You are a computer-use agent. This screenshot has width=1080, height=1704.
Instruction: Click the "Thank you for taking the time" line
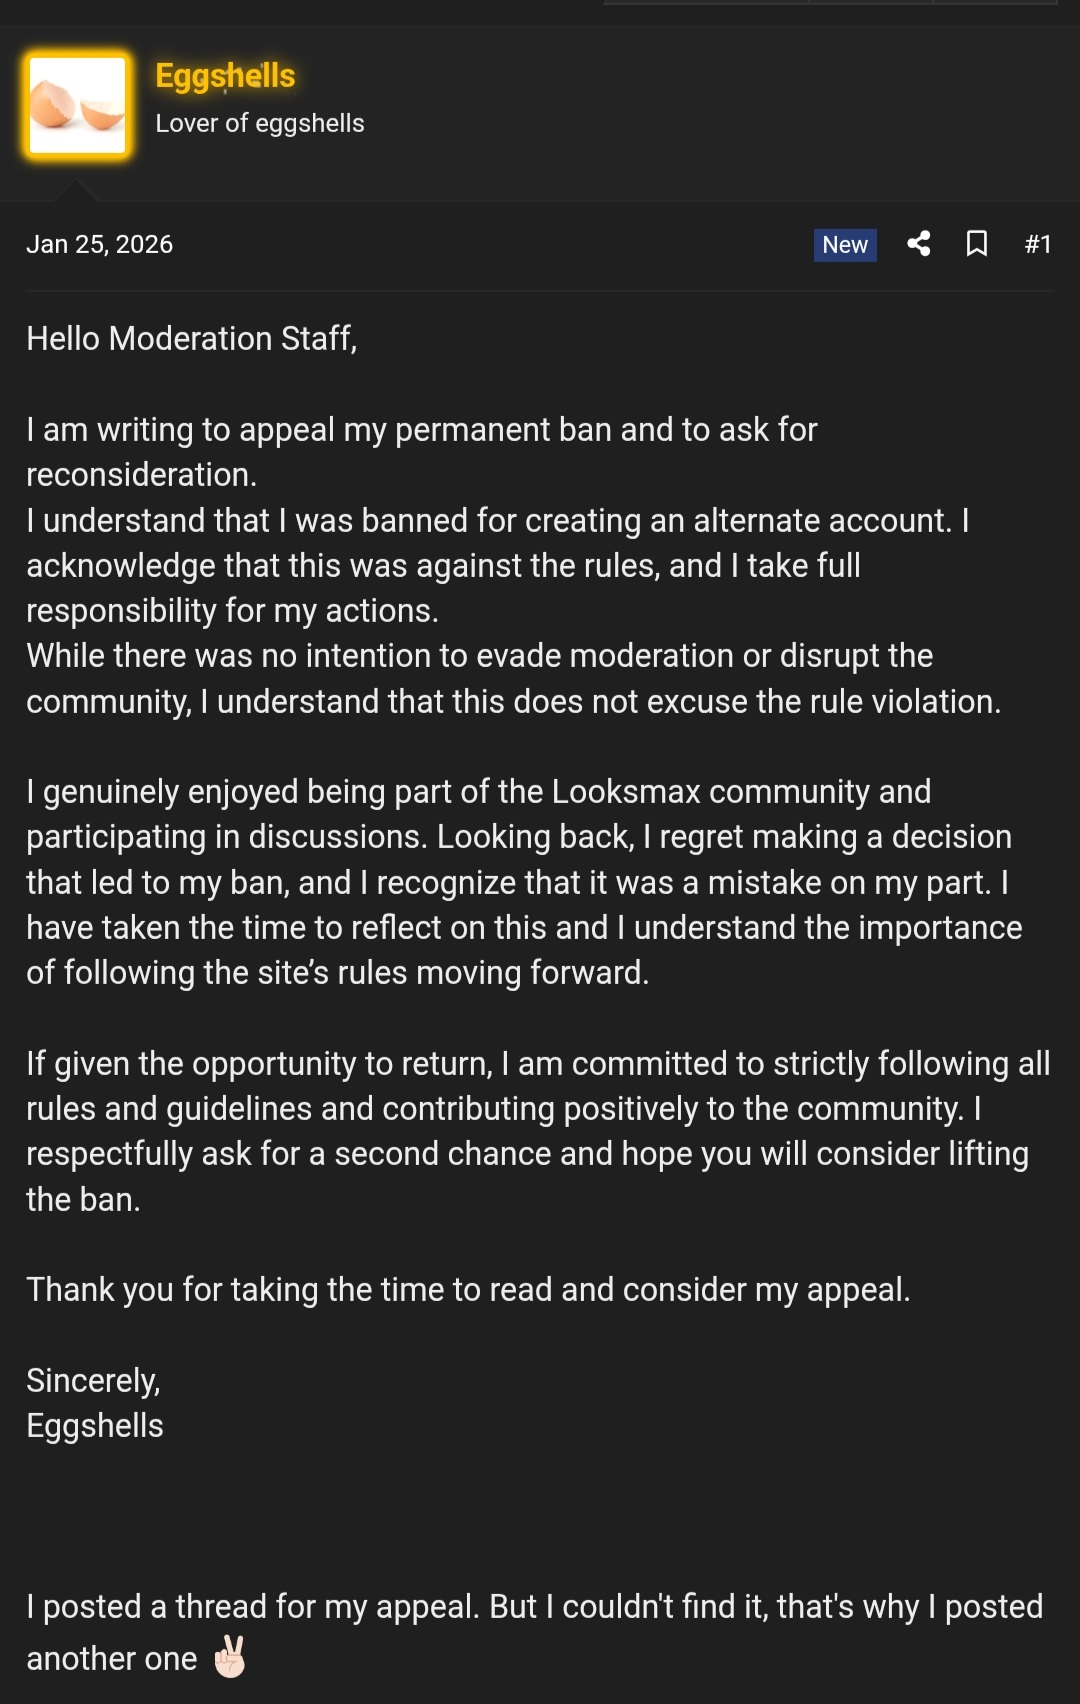point(468,1290)
